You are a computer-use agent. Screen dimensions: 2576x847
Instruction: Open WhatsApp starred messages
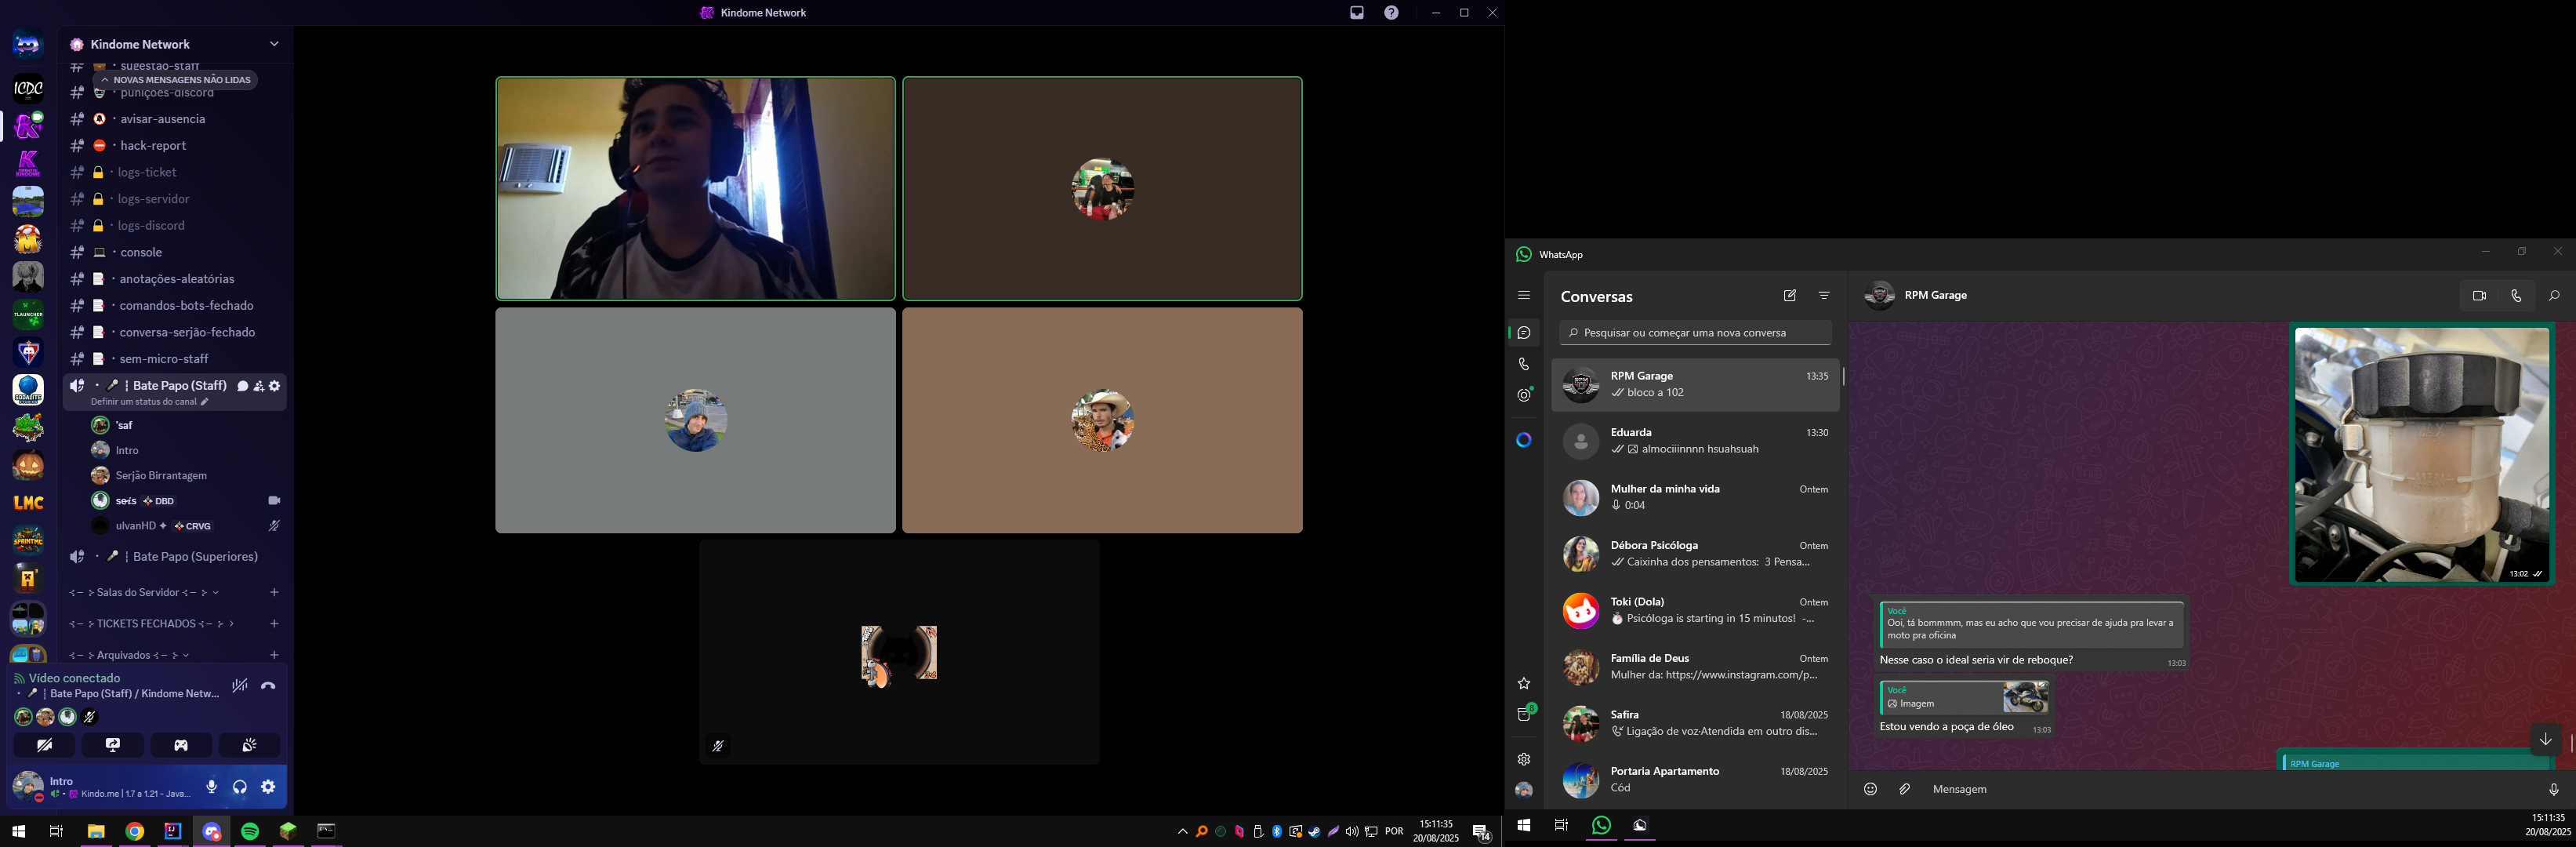(x=1523, y=684)
